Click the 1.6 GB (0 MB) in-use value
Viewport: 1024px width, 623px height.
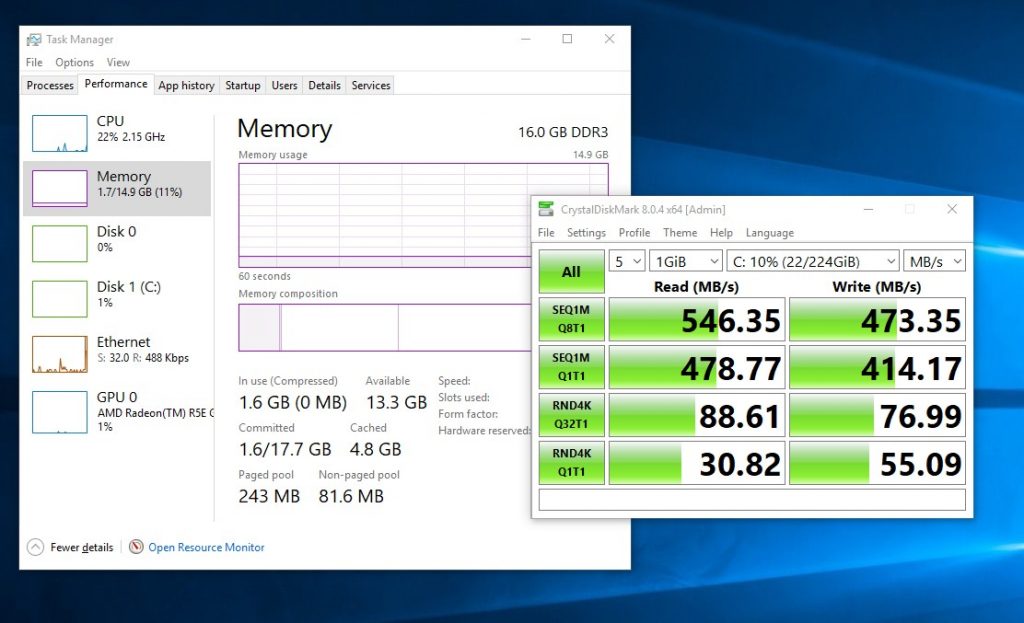[x=293, y=402]
